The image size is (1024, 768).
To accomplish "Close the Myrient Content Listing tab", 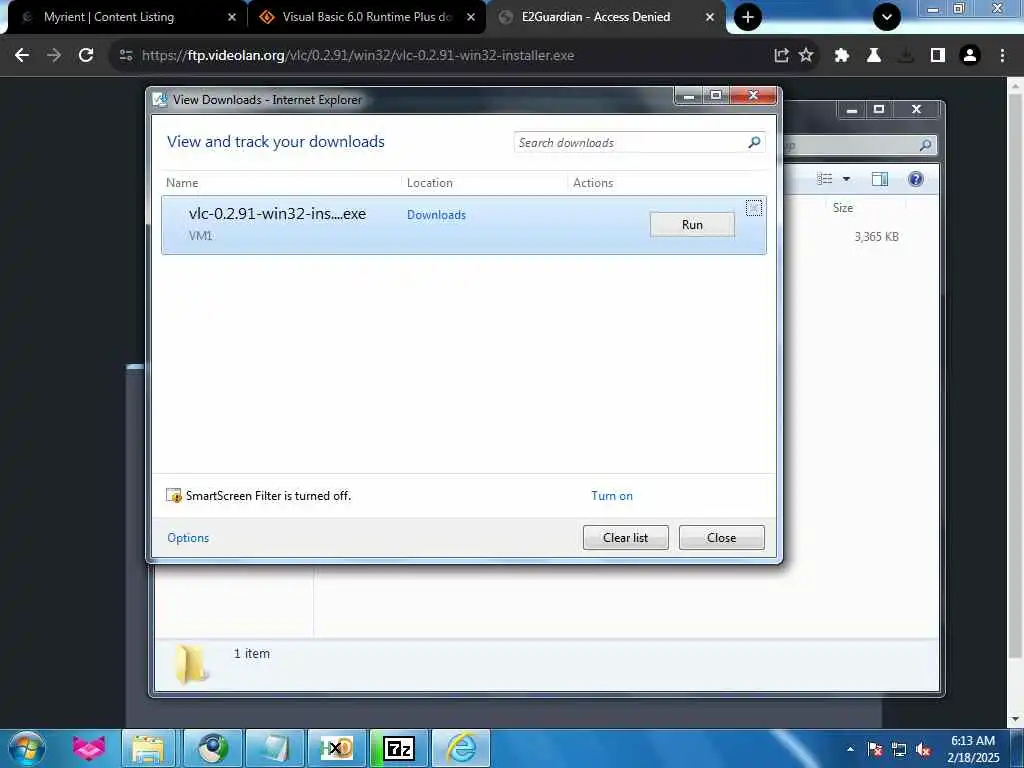I will [232, 17].
